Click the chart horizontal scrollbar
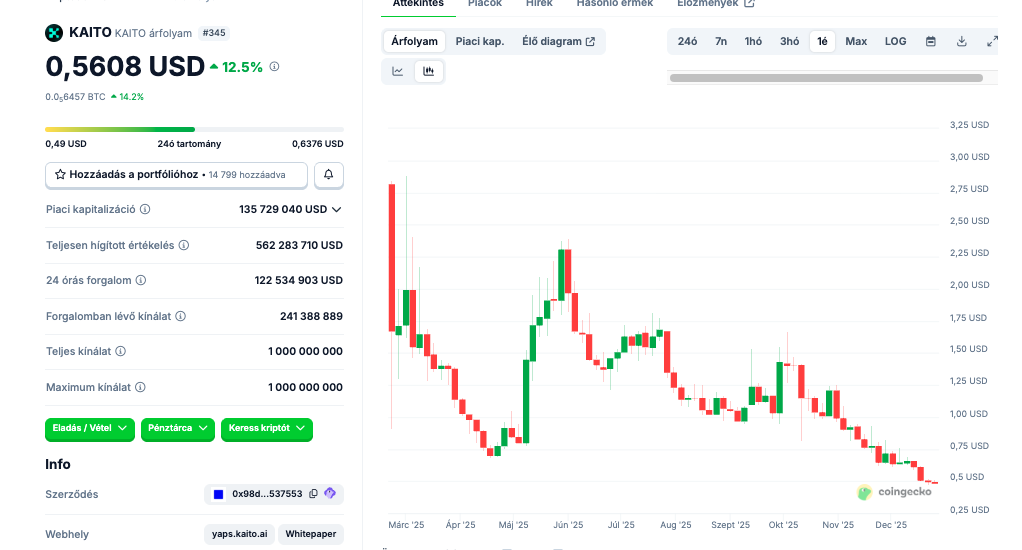 pos(826,77)
